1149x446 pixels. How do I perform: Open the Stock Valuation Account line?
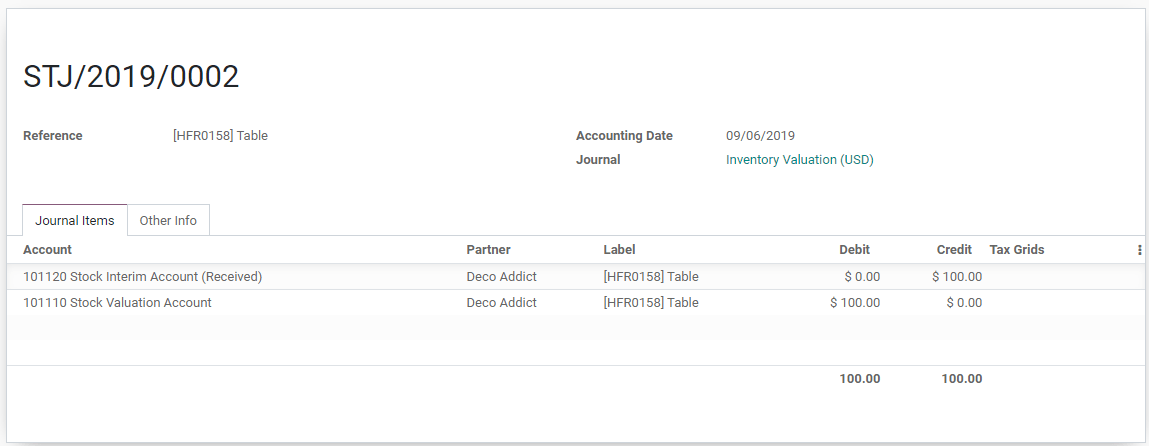(x=117, y=303)
